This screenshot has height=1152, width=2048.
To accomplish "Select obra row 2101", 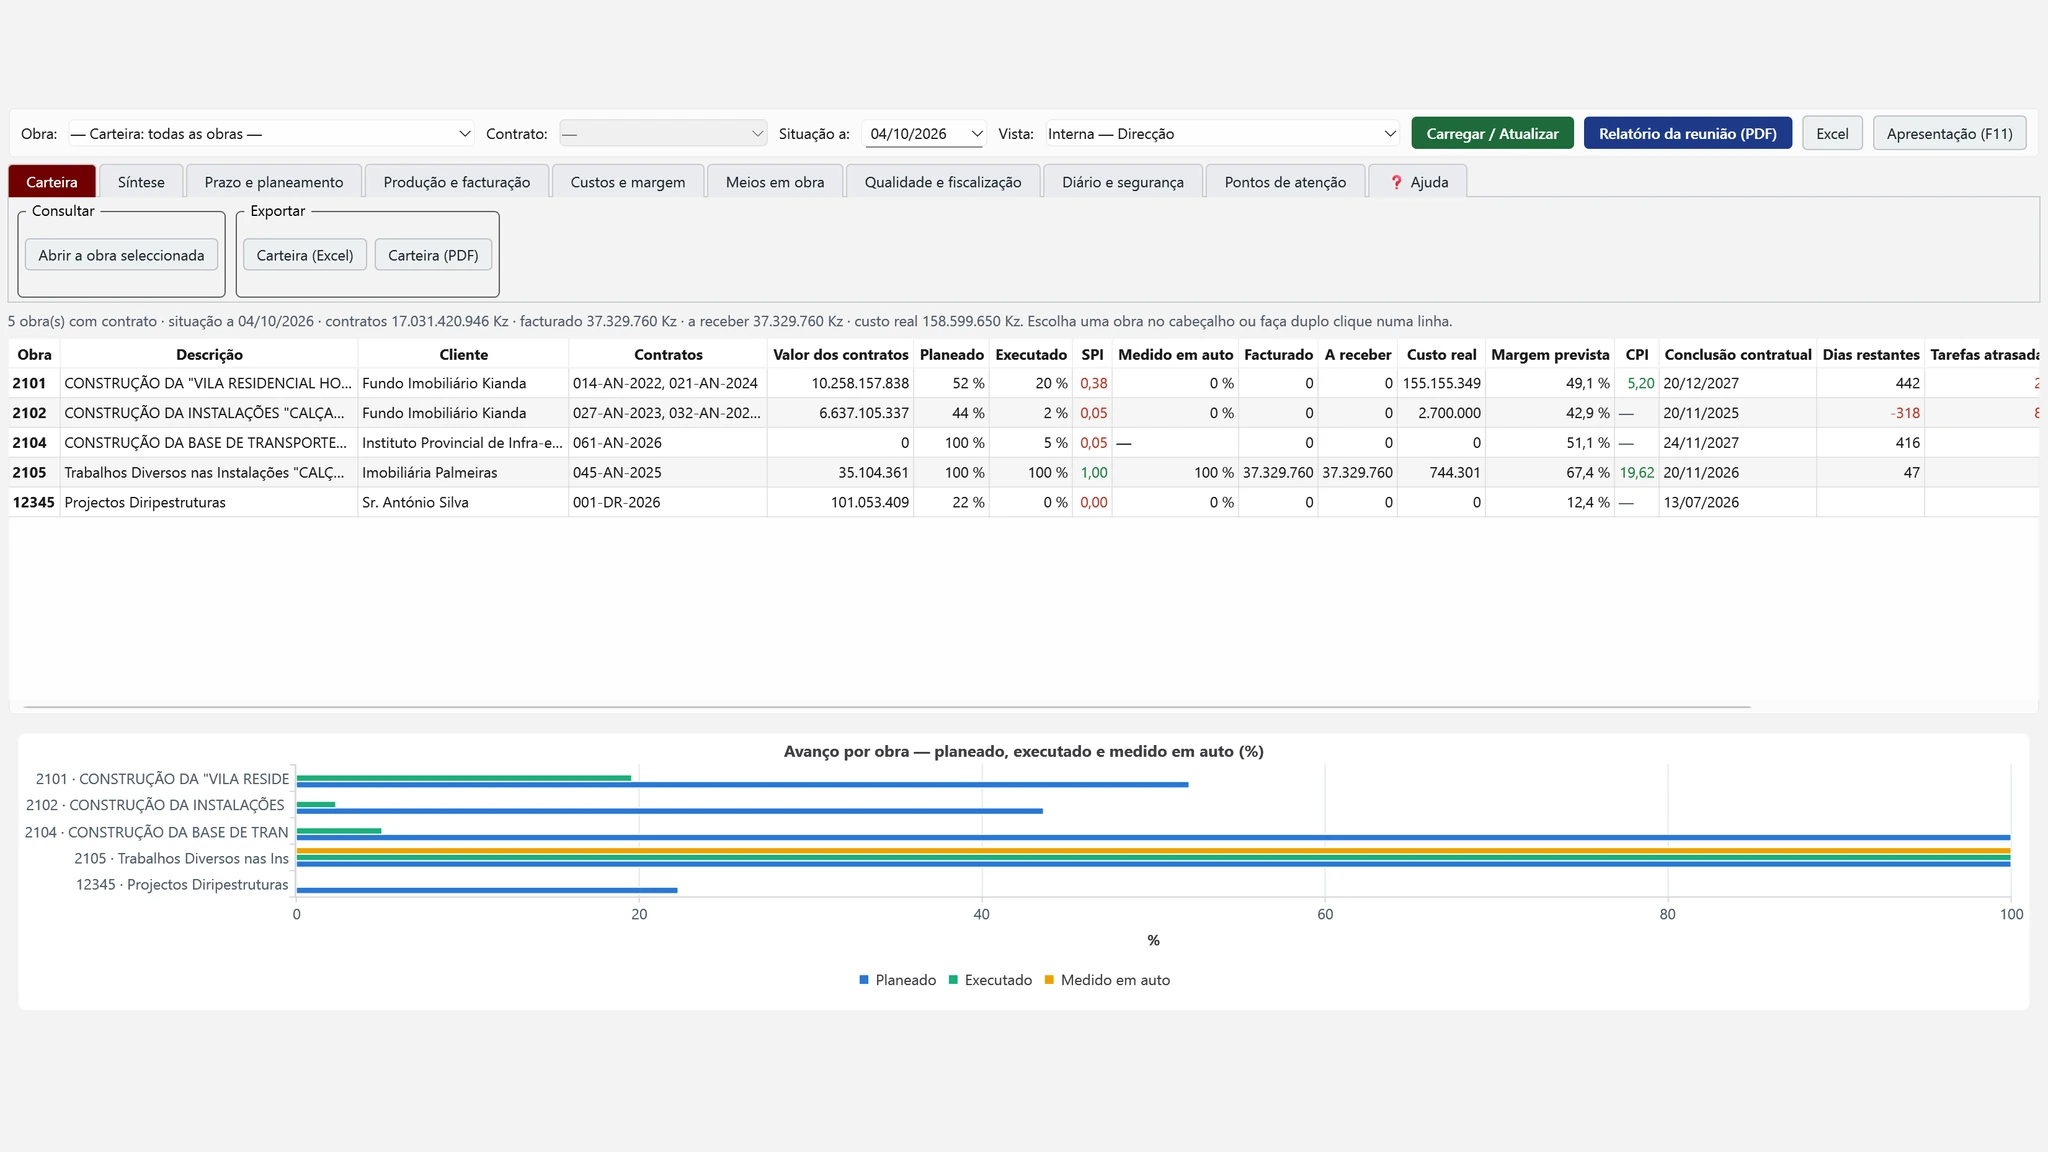I will [x=1024, y=383].
